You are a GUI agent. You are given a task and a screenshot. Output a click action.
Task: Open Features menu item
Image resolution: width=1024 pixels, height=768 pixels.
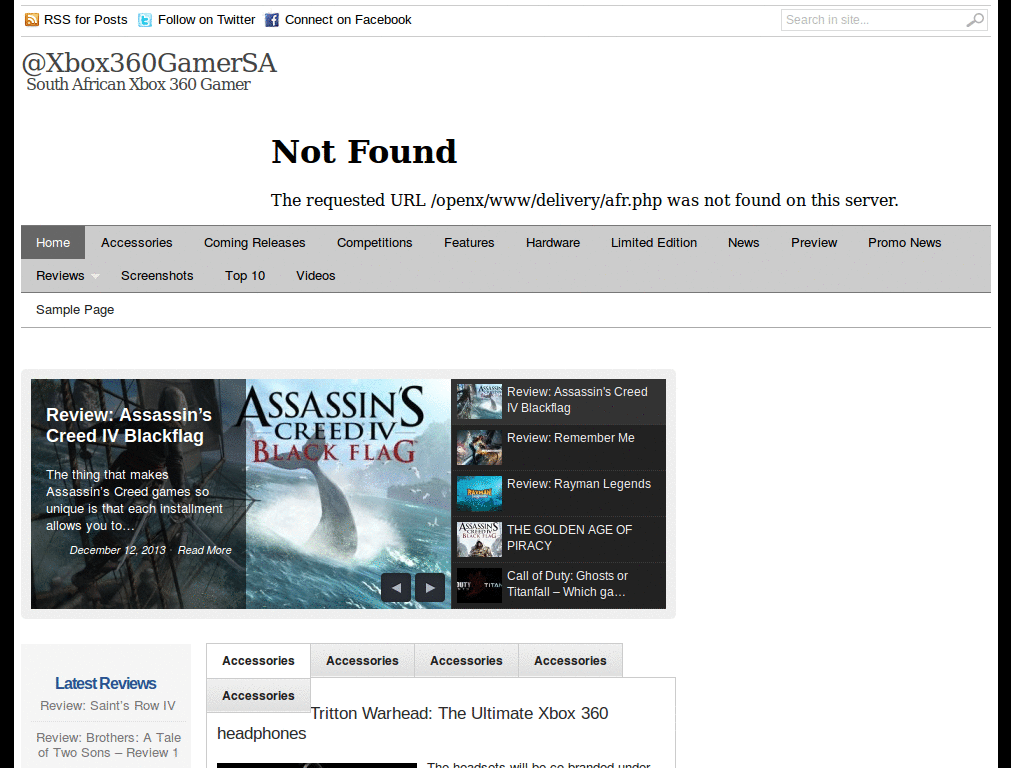tap(469, 242)
